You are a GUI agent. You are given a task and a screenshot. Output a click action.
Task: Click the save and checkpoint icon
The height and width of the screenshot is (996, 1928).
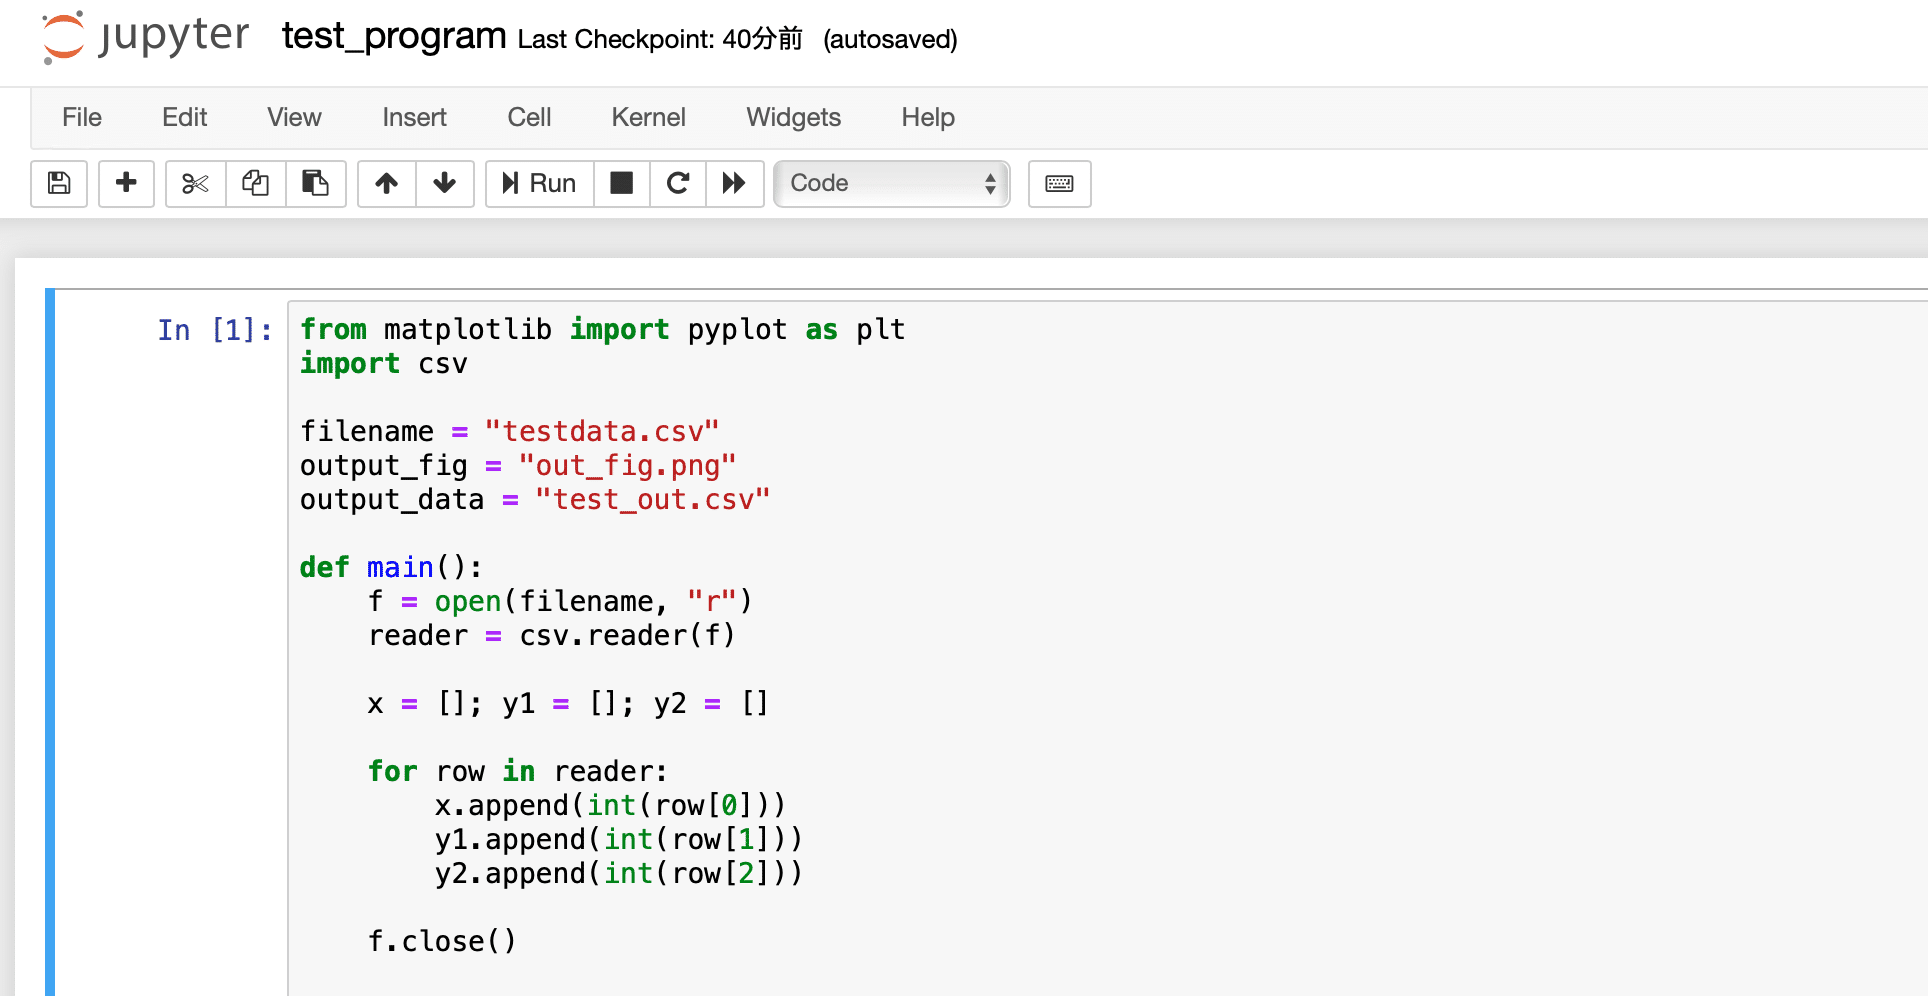[x=59, y=183]
